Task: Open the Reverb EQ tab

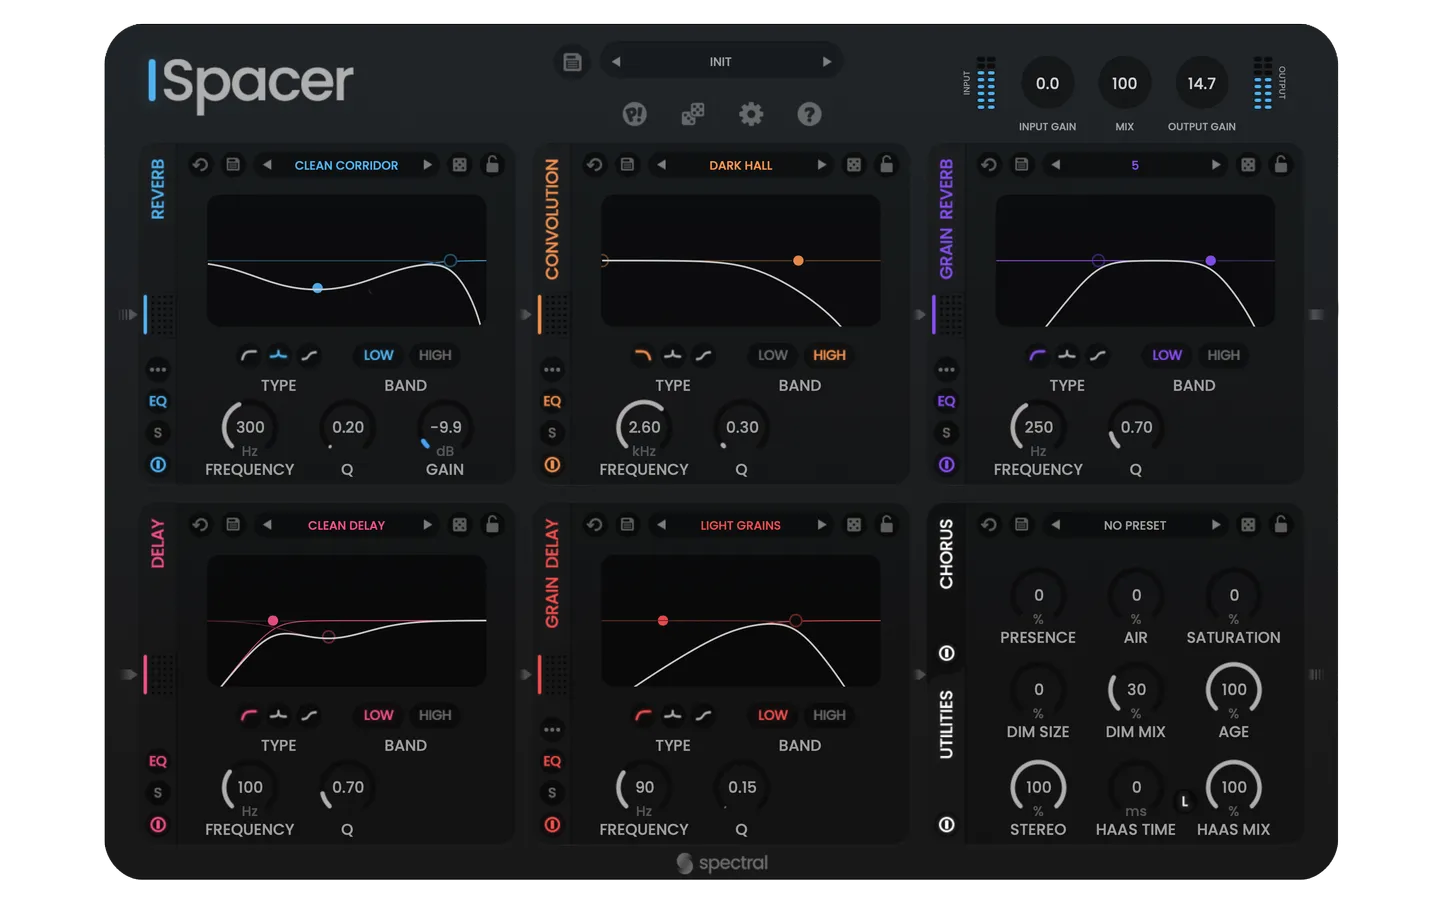Action: click(x=158, y=401)
